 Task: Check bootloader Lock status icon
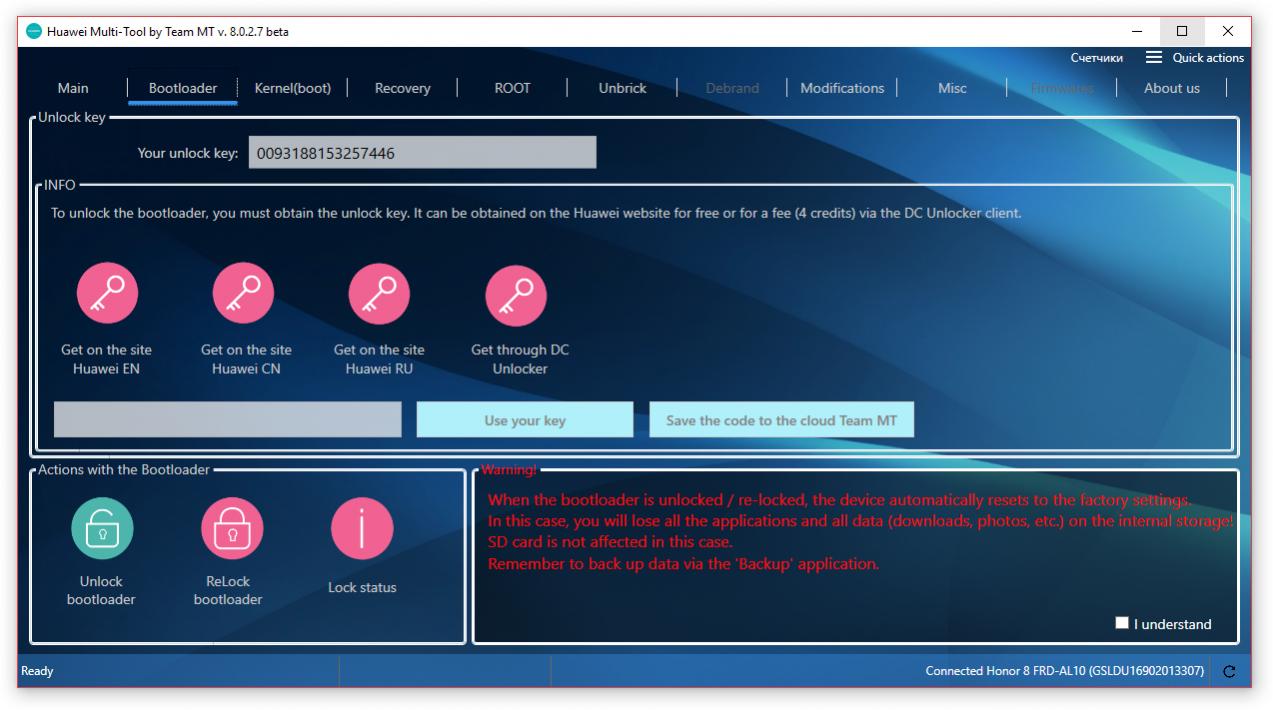click(x=362, y=528)
